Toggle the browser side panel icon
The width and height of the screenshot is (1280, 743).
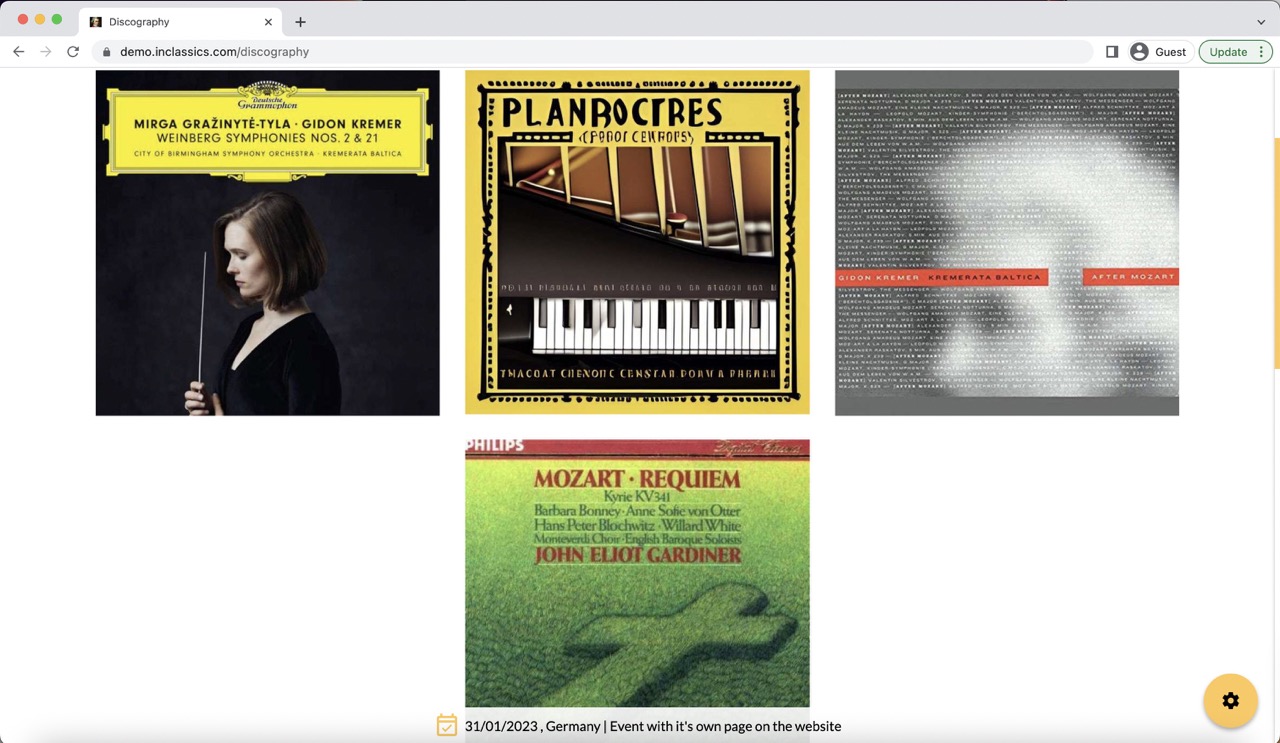click(1112, 52)
